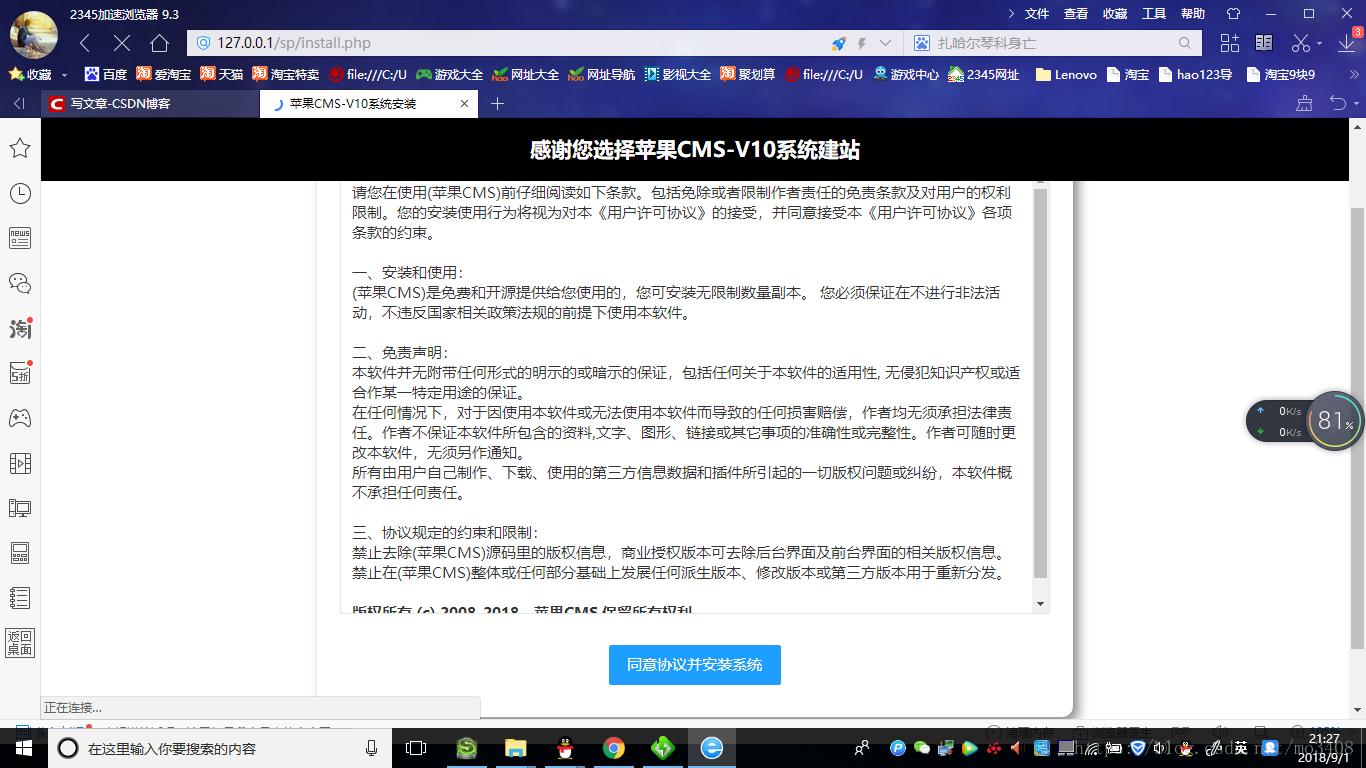Open the history clock icon in sidebar

pyautogui.click(x=20, y=193)
